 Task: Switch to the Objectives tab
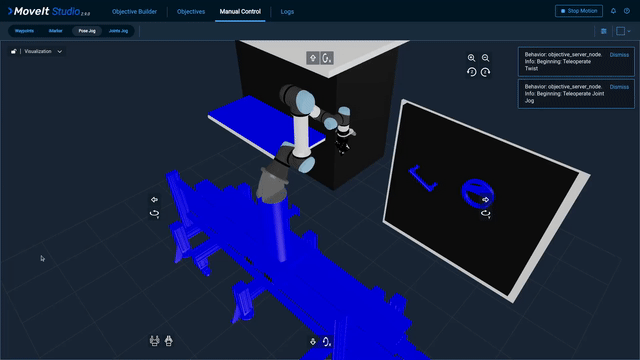(x=191, y=11)
